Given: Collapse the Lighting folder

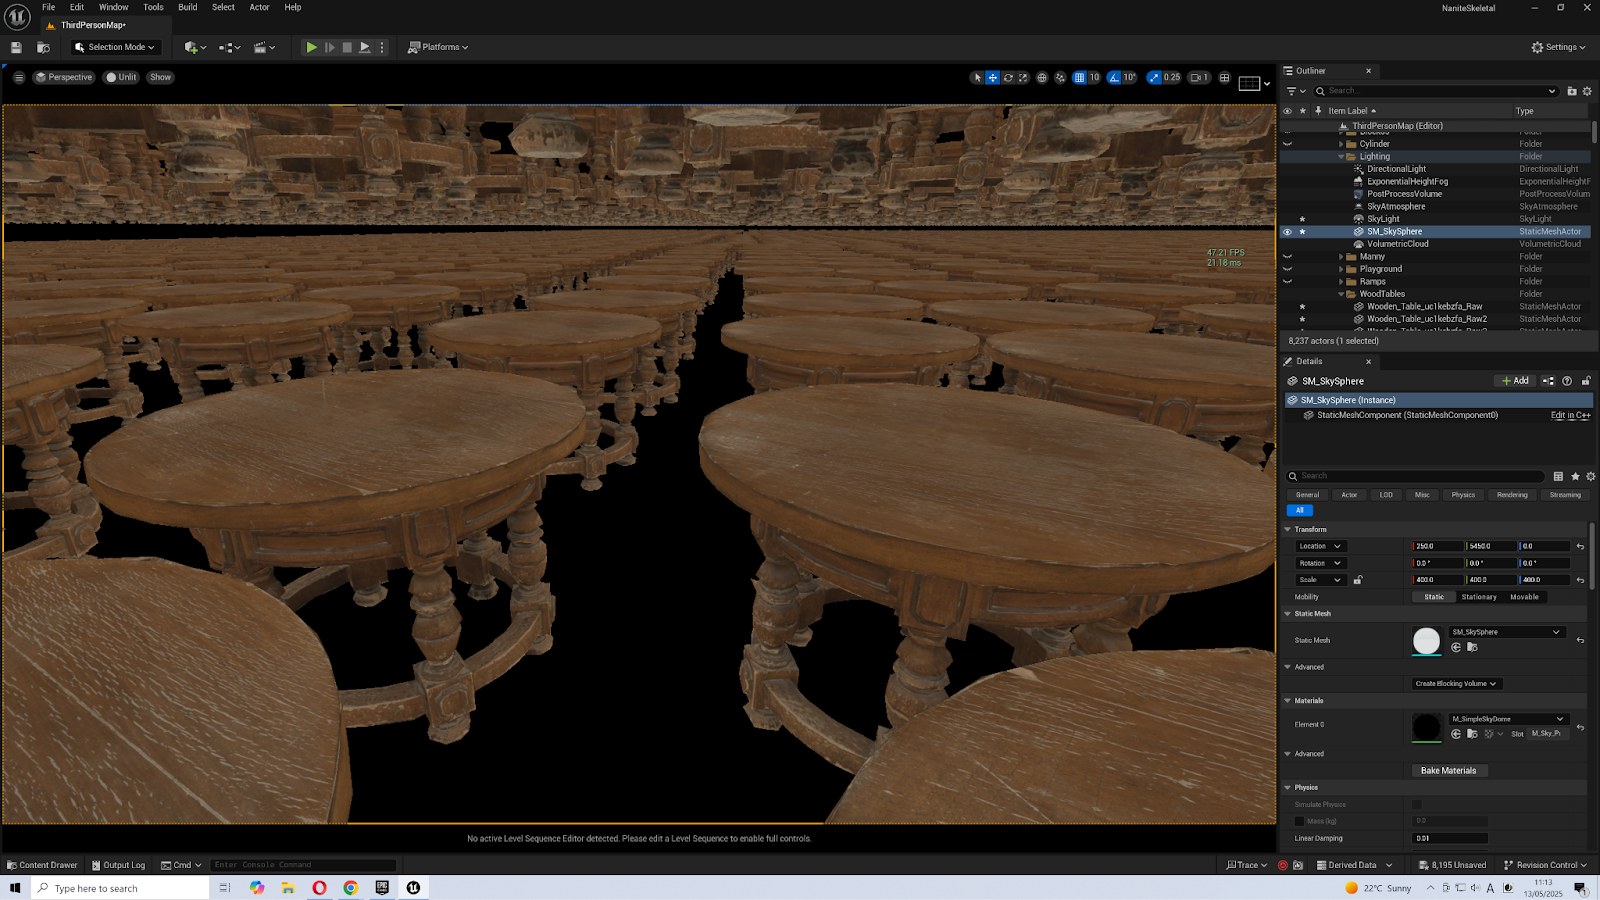Looking at the screenshot, I should point(1341,157).
